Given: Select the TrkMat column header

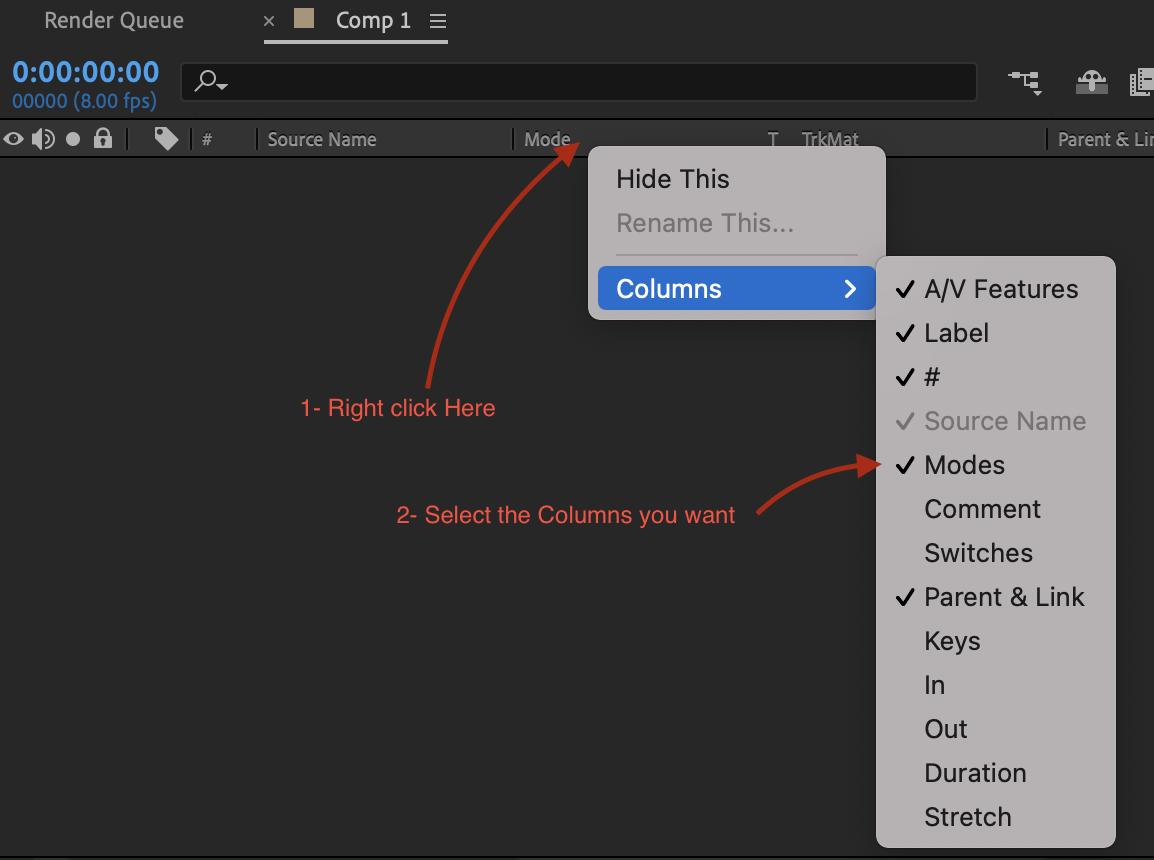Looking at the screenshot, I should coord(830,139).
